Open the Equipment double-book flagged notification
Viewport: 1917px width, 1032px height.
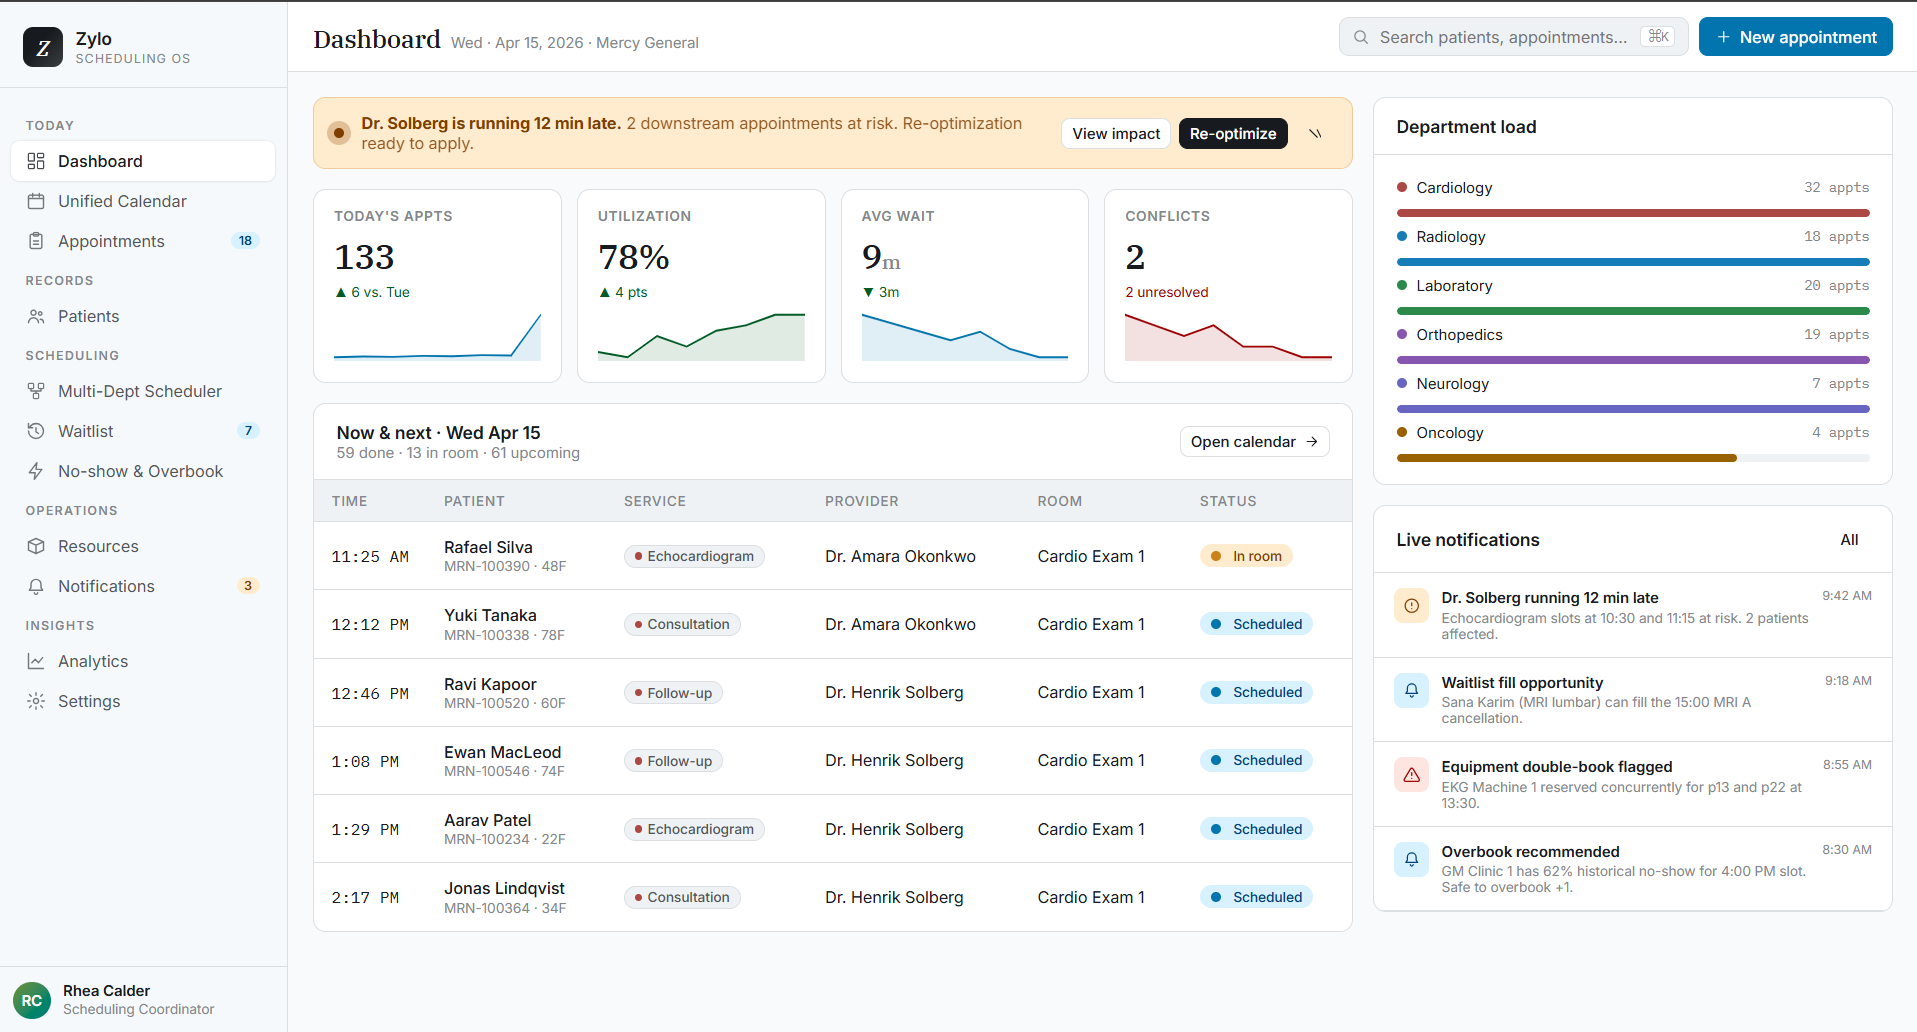point(1633,784)
